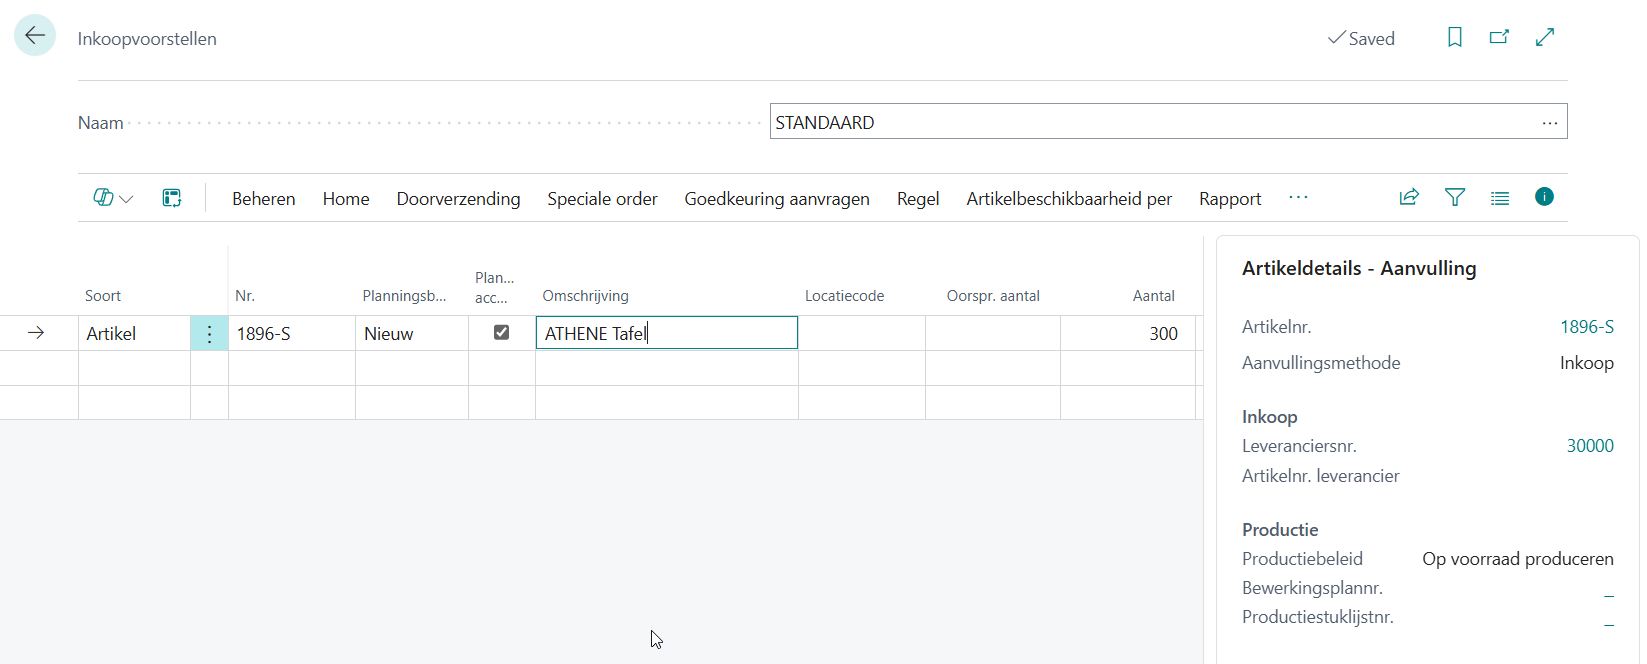Click the Locatiecode column header

coord(844,296)
